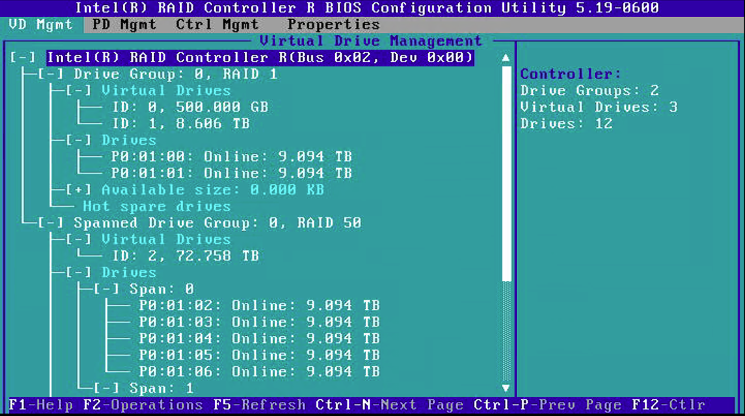The width and height of the screenshot is (745, 416).
Task: Select drive P0:01:00 Online 9.094 TB
Action: pos(231,157)
